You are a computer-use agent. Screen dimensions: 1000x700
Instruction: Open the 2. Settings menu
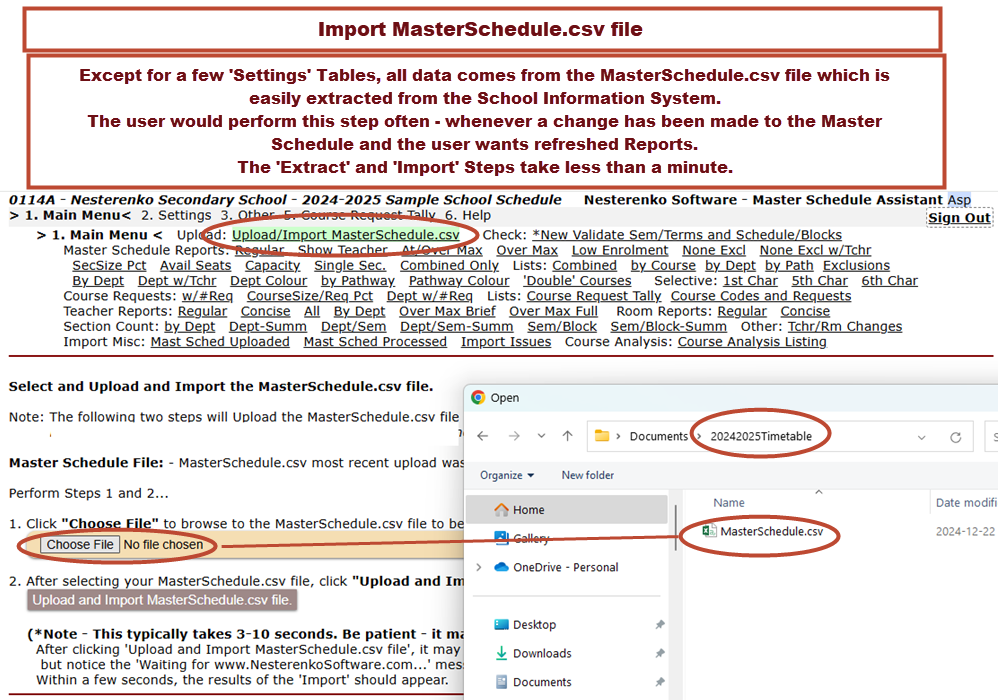[176, 215]
